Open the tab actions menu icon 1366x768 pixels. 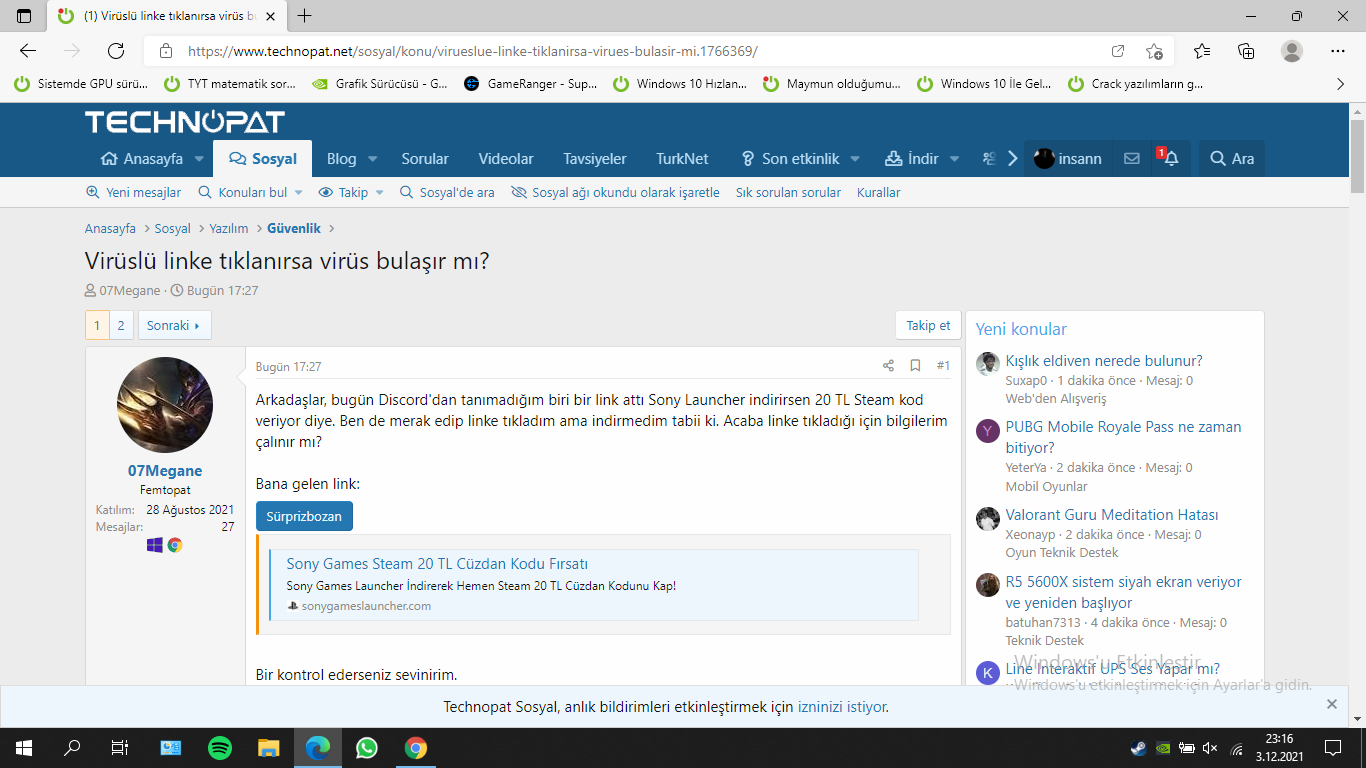(x=24, y=16)
